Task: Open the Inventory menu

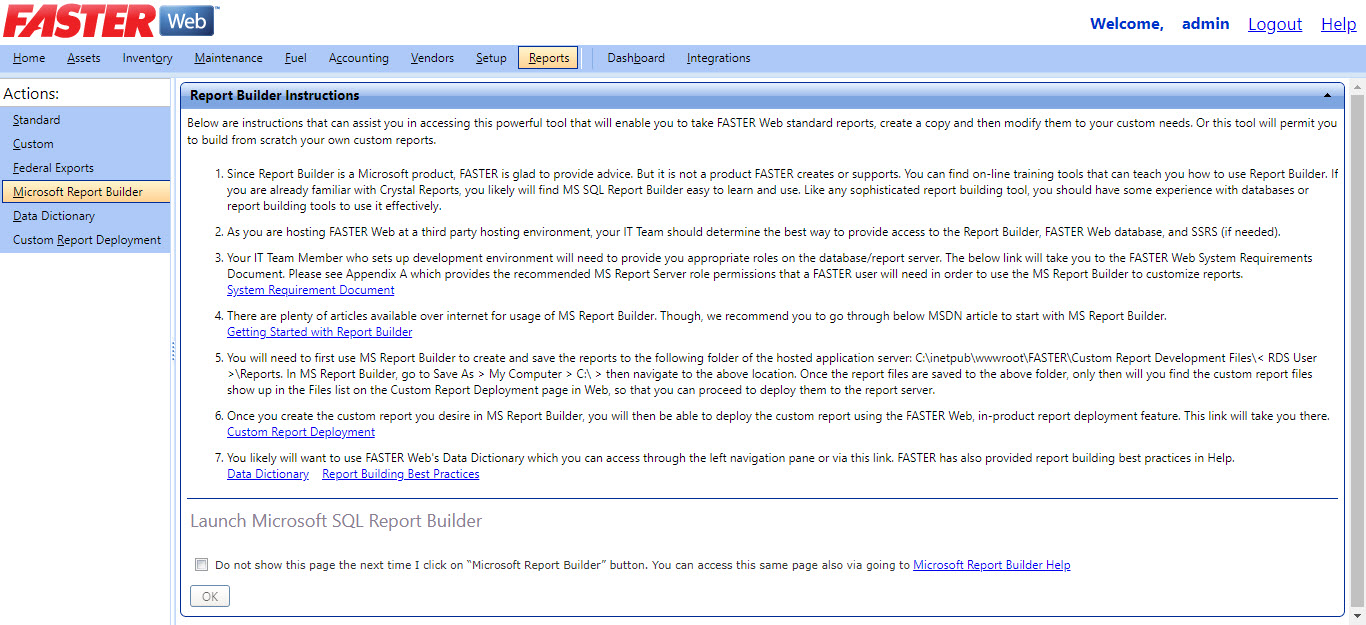Action: point(148,58)
